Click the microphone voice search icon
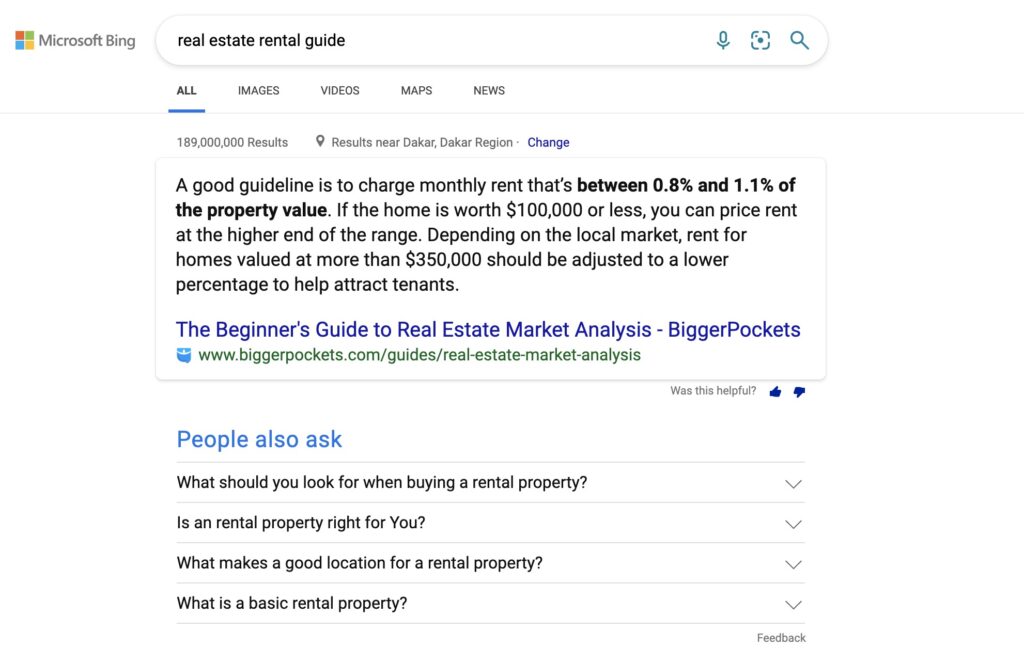The image size is (1024, 663). click(x=722, y=40)
